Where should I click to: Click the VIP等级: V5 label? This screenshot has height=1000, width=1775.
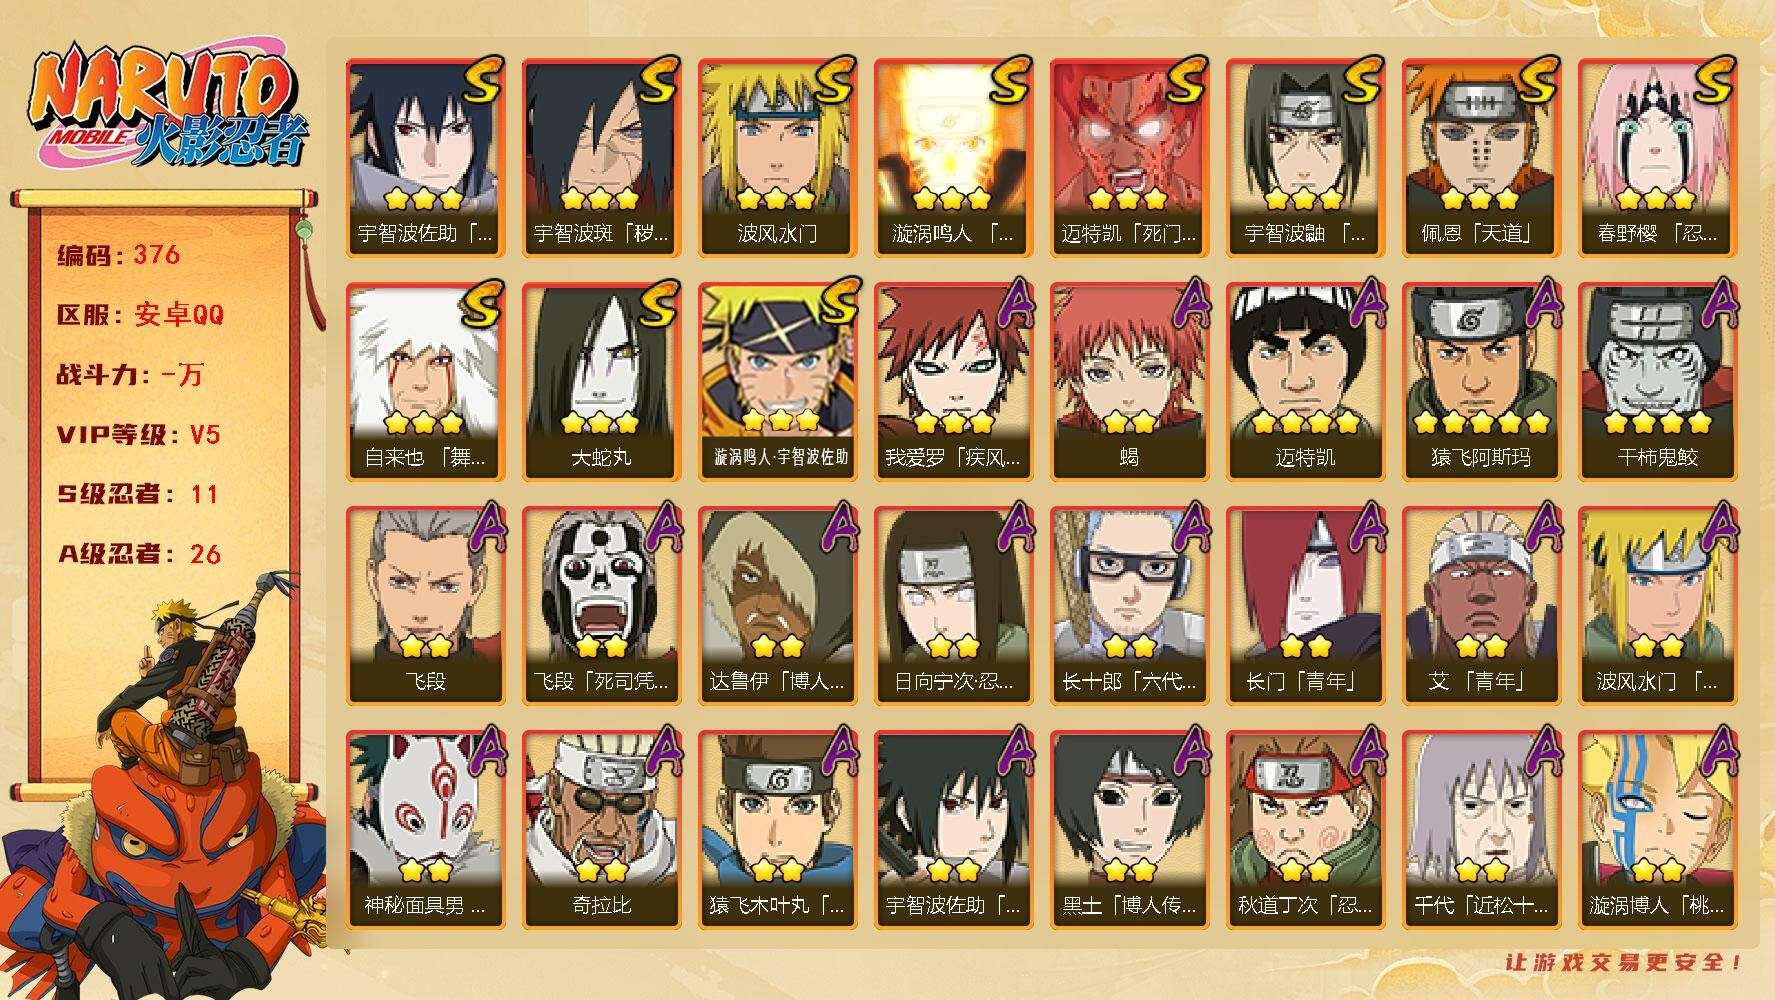coord(138,435)
